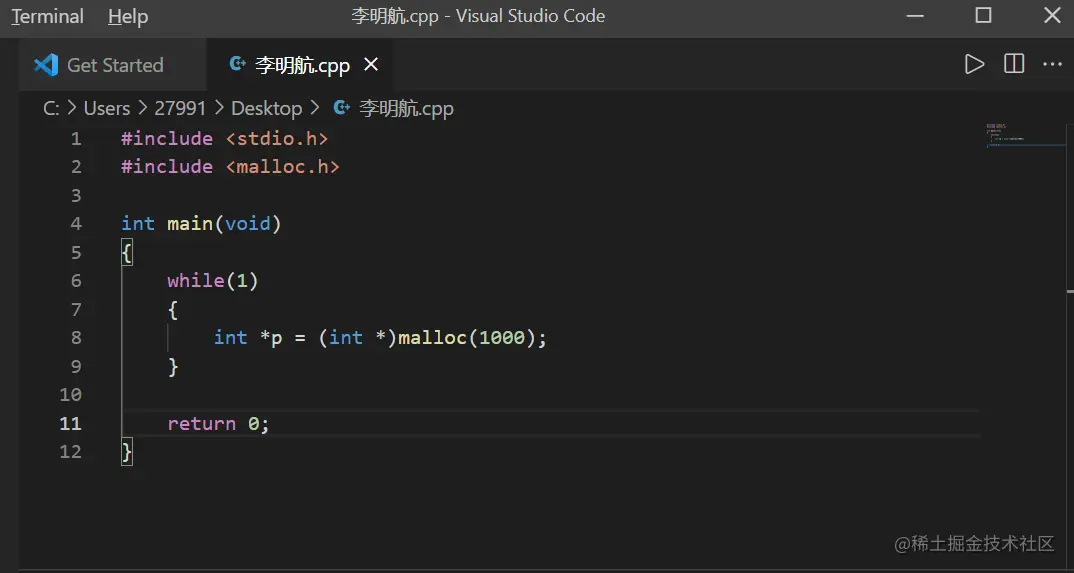Select the 李明航.cpp editor tab
1074x573 pixels.
click(302, 65)
